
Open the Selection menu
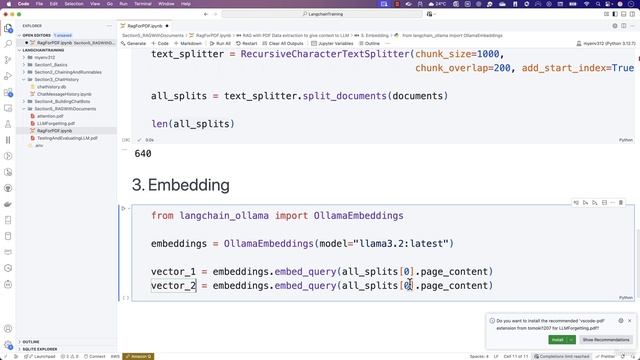click(x=74, y=4)
